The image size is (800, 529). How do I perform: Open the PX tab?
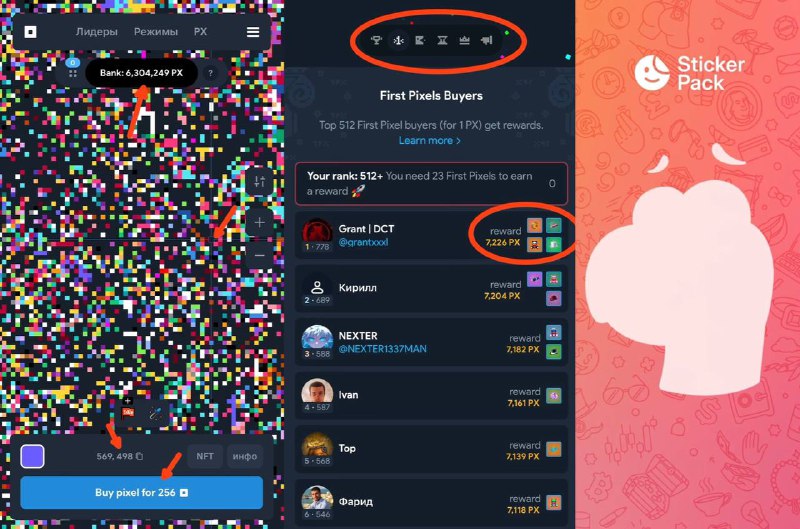click(x=200, y=32)
